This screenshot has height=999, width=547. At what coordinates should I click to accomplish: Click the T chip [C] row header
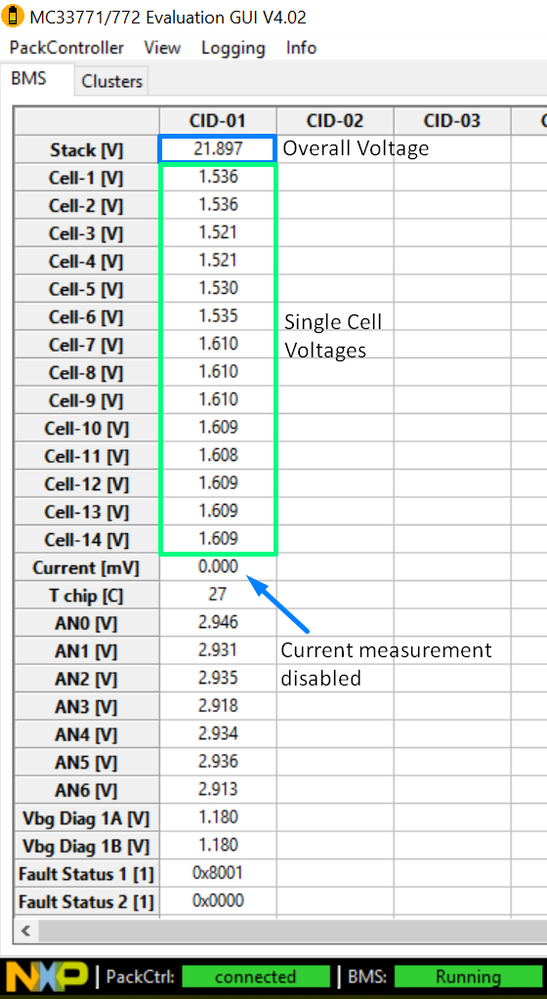(x=87, y=596)
